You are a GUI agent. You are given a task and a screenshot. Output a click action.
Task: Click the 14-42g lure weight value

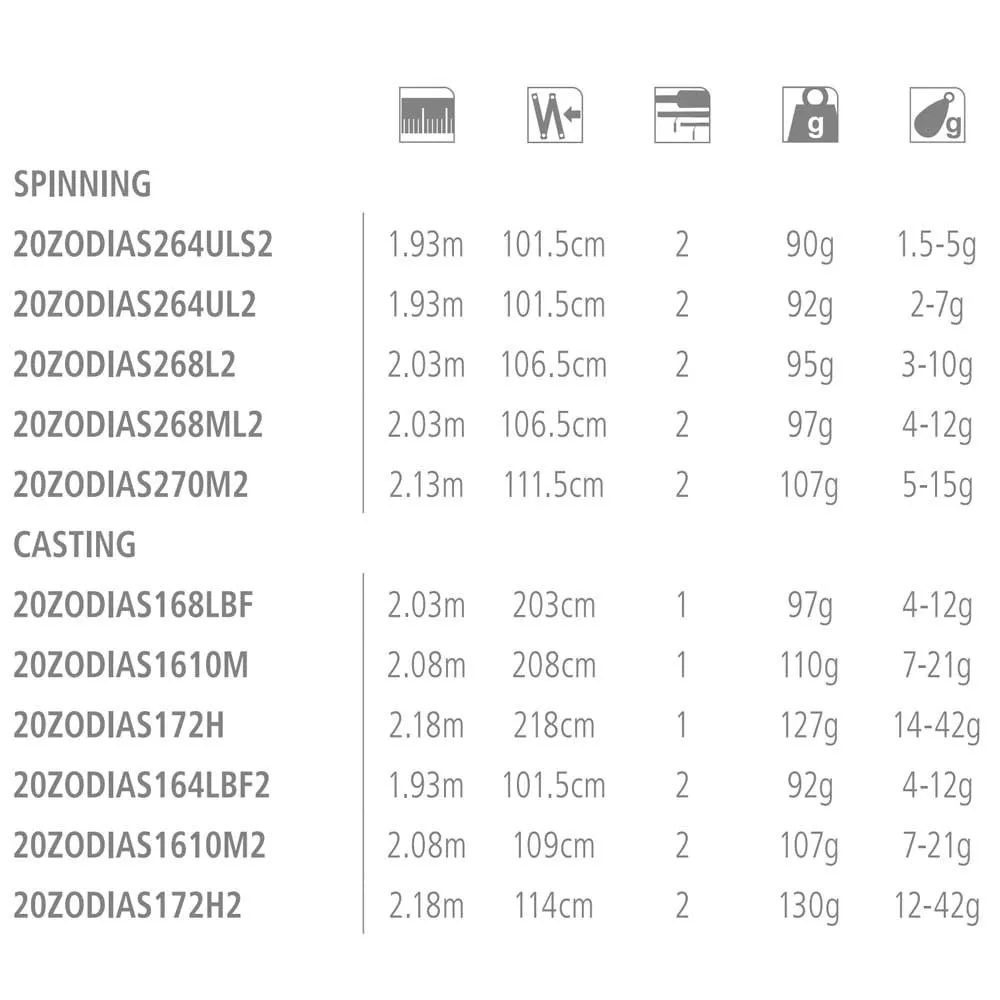937,726
